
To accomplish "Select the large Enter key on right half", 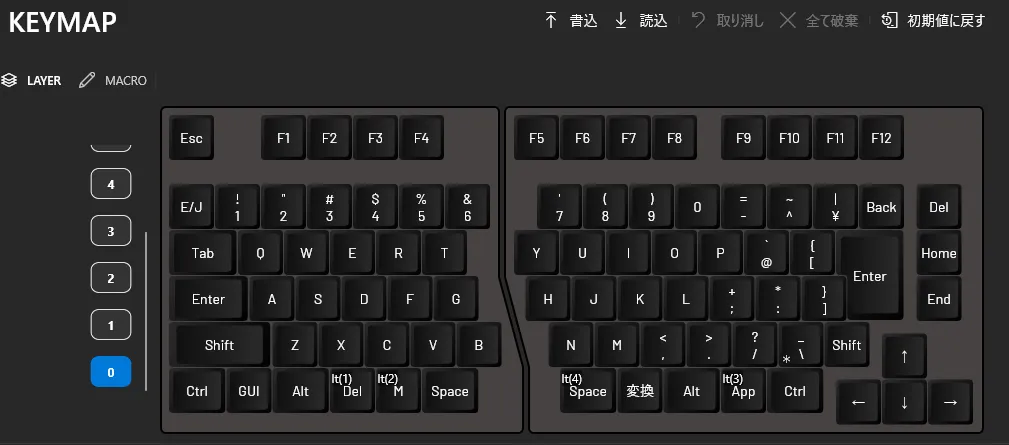I will pos(871,275).
